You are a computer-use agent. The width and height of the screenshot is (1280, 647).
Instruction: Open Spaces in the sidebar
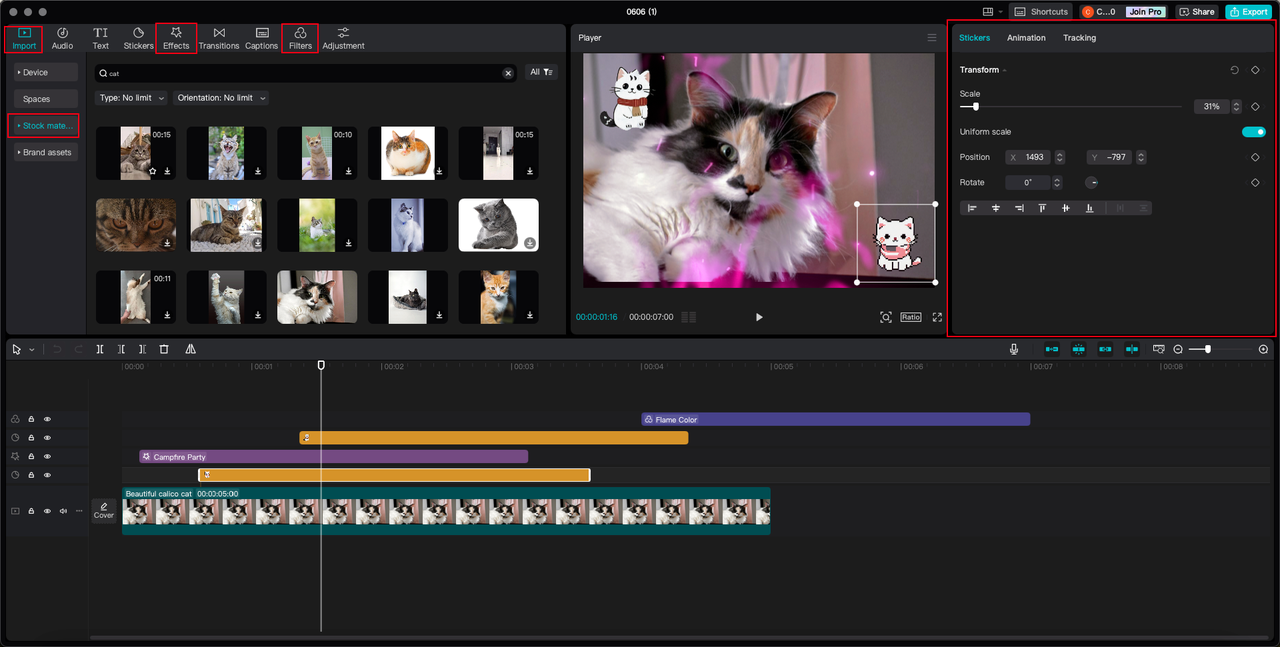point(46,99)
